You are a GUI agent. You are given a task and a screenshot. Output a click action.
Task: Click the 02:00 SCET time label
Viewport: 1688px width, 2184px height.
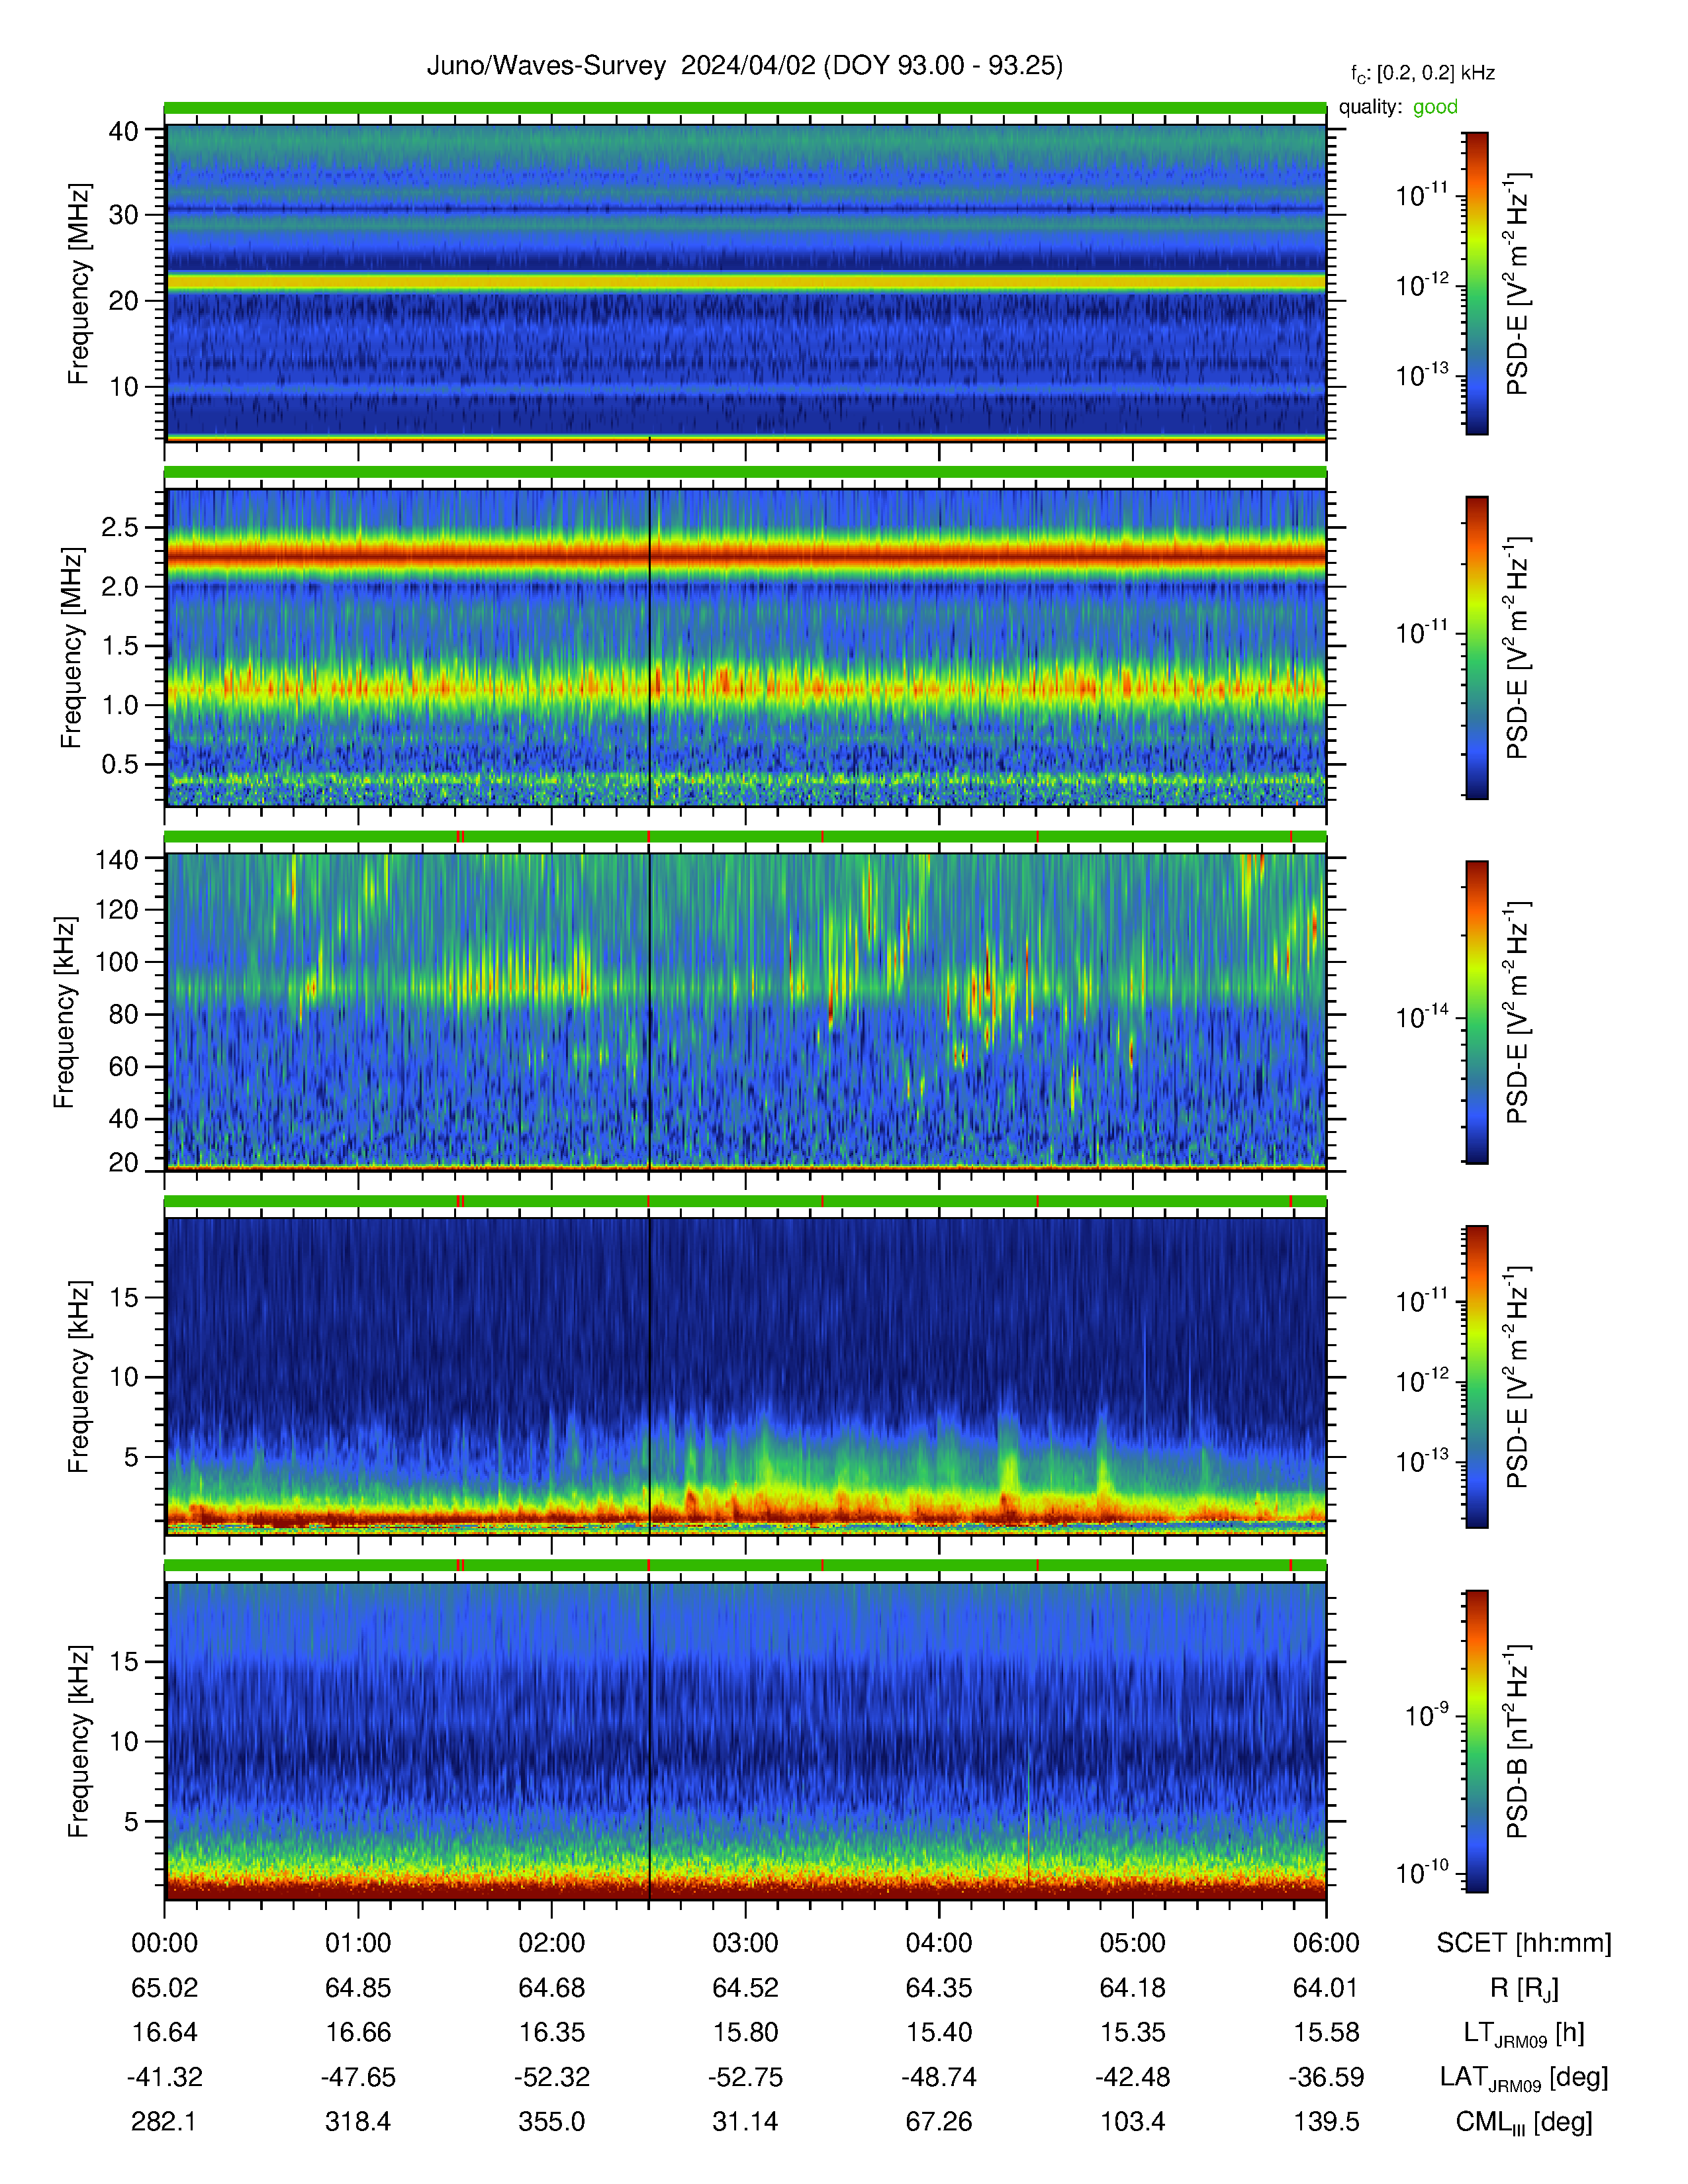[x=551, y=1943]
